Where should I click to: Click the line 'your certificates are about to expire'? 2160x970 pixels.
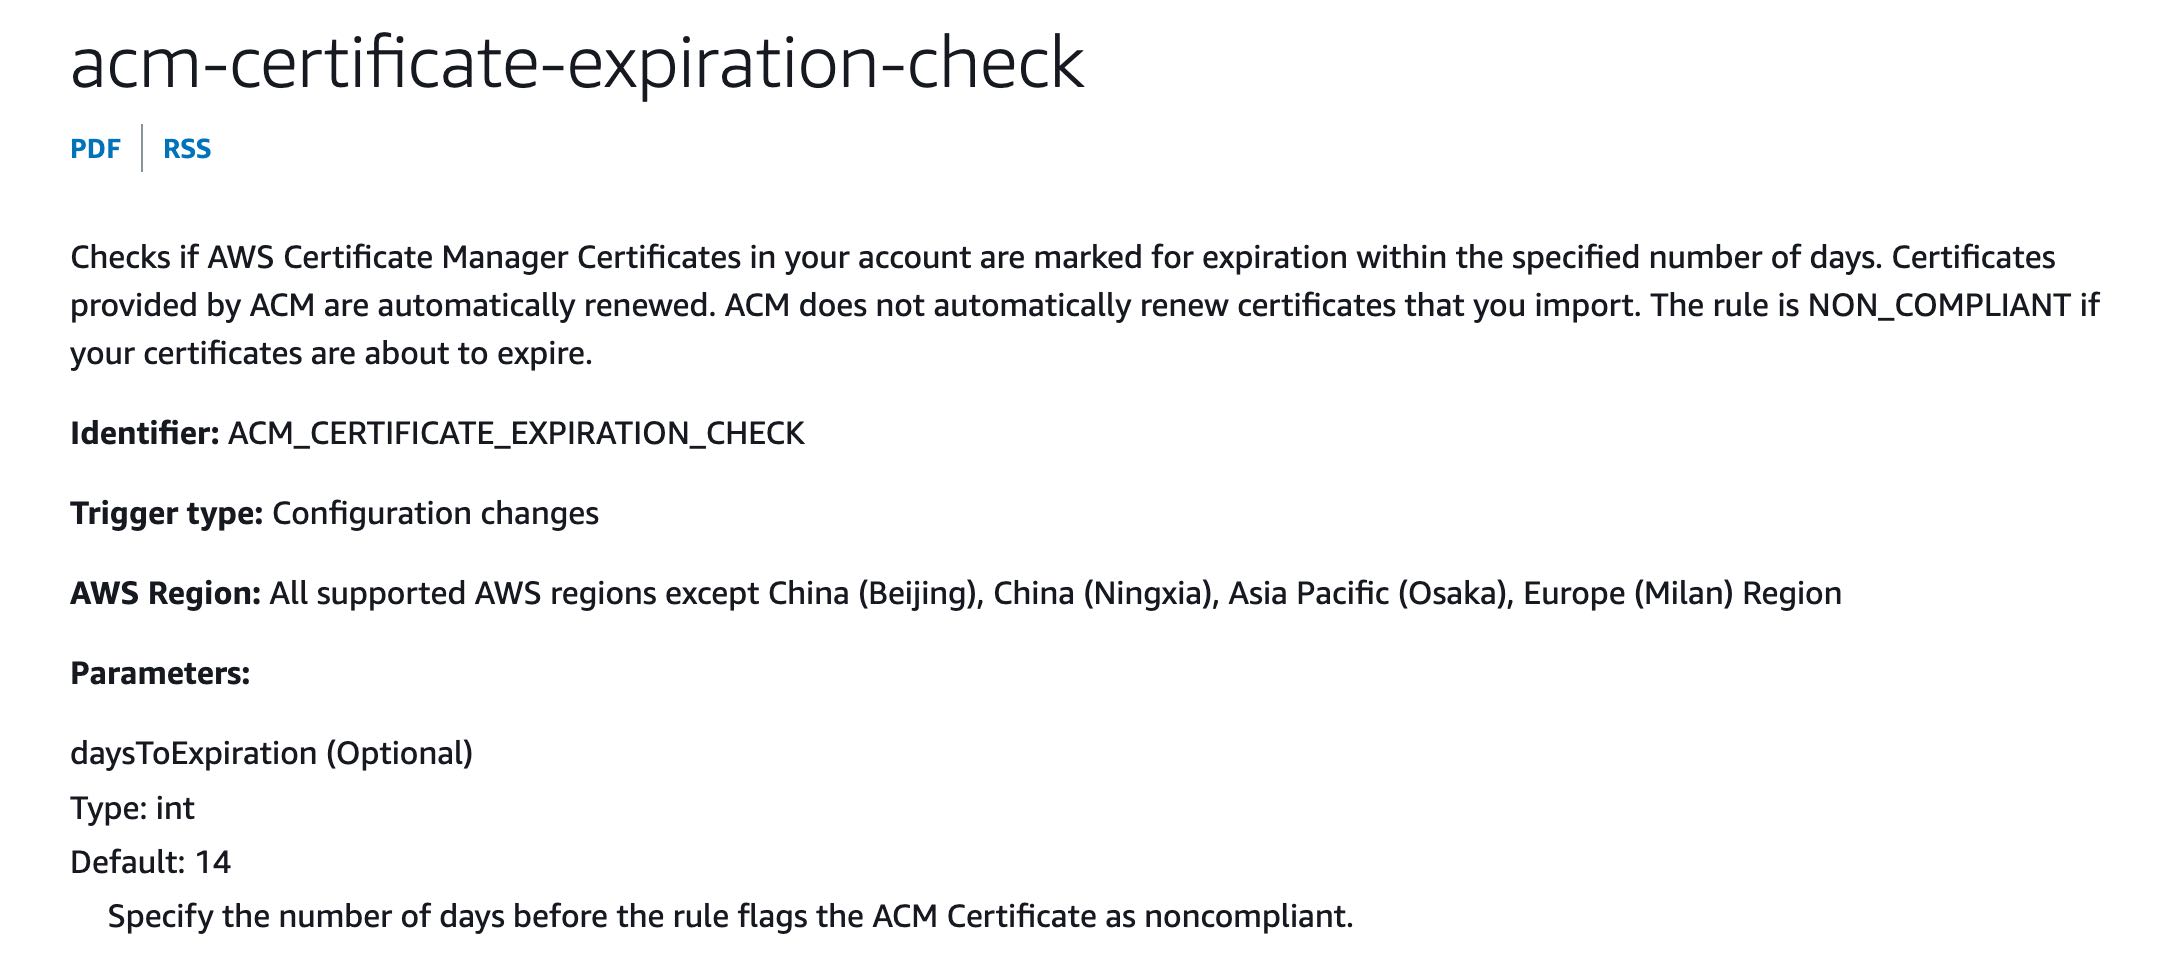click(x=331, y=354)
